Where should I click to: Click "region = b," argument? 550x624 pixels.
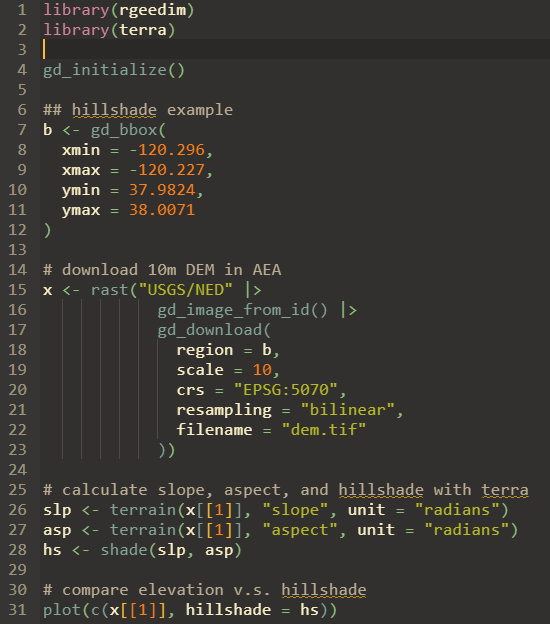tap(228, 350)
